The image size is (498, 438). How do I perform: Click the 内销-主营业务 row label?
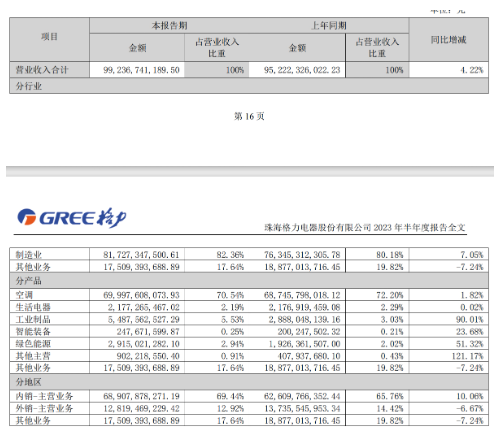coord(44,396)
